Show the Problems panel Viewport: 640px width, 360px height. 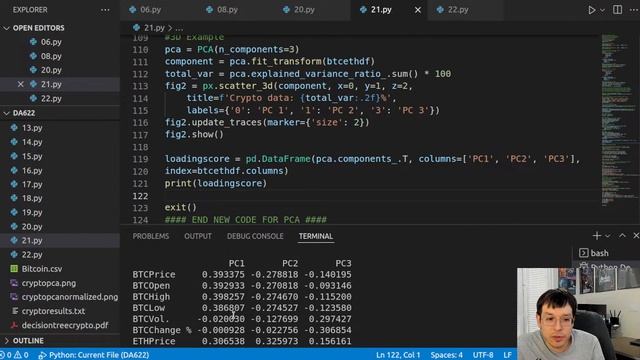pos(151,236)
